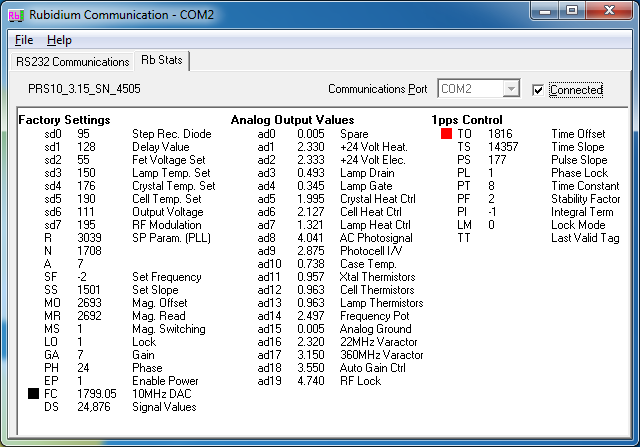Click the +24 Volt Heat. label
This screenshot has height=447, width=640.
(x=374, y=147)
